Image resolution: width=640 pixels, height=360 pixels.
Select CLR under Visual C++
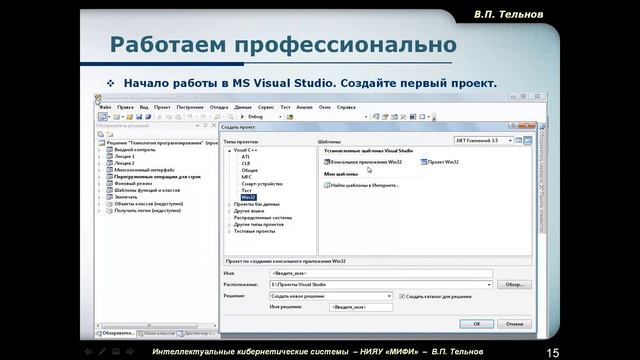click(246, 163)
